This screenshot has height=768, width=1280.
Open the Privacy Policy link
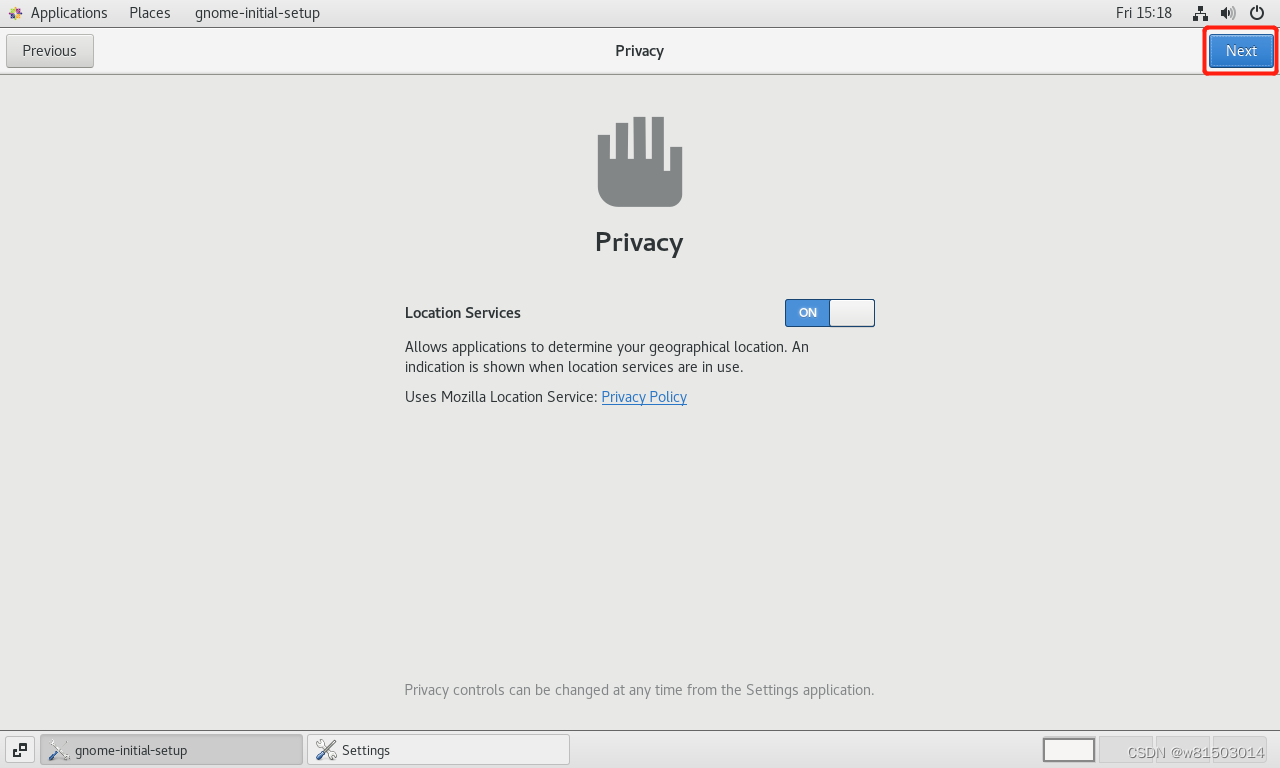(x=644, y=397)
